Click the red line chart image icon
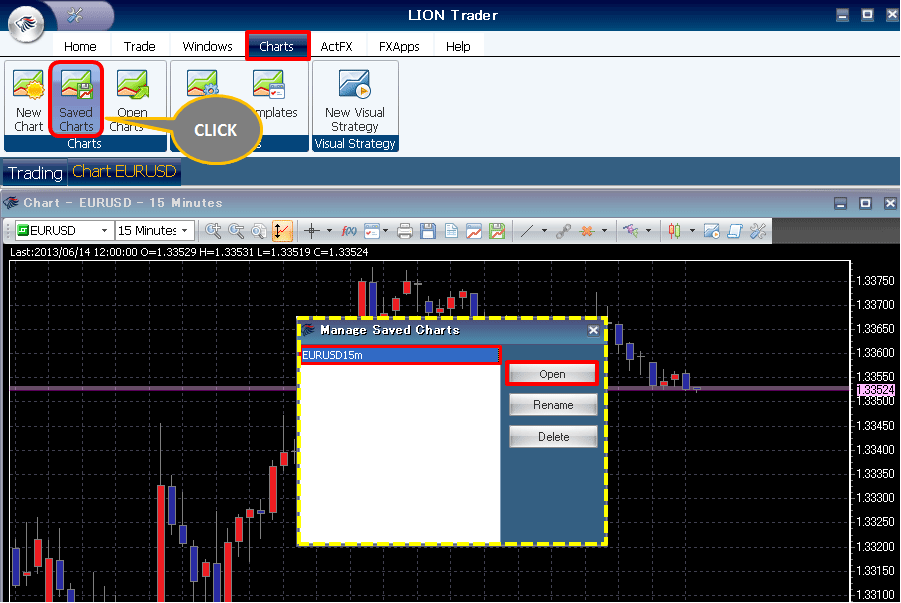This screenshot has width=901, height=603. (x=473, y=231)
